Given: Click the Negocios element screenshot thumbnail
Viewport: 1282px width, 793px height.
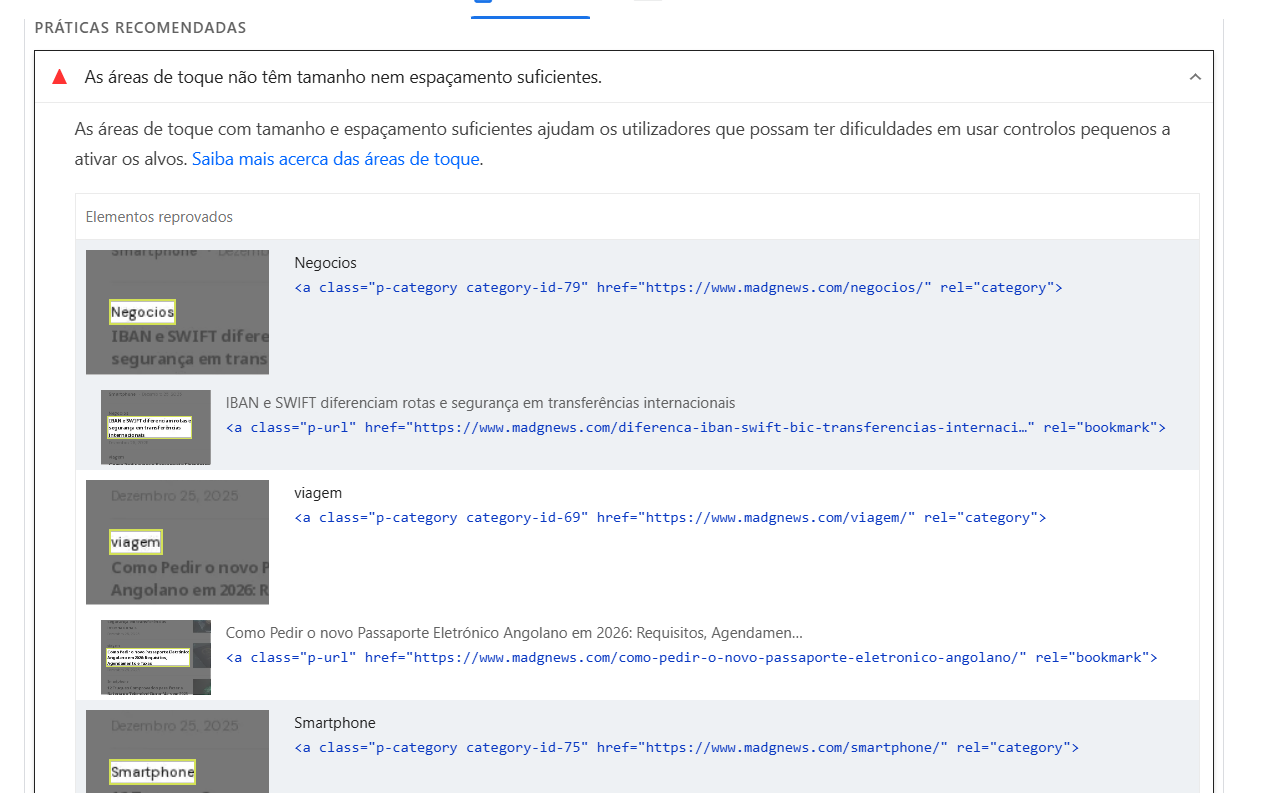Looking at the screenshot, I should [177, 312].
